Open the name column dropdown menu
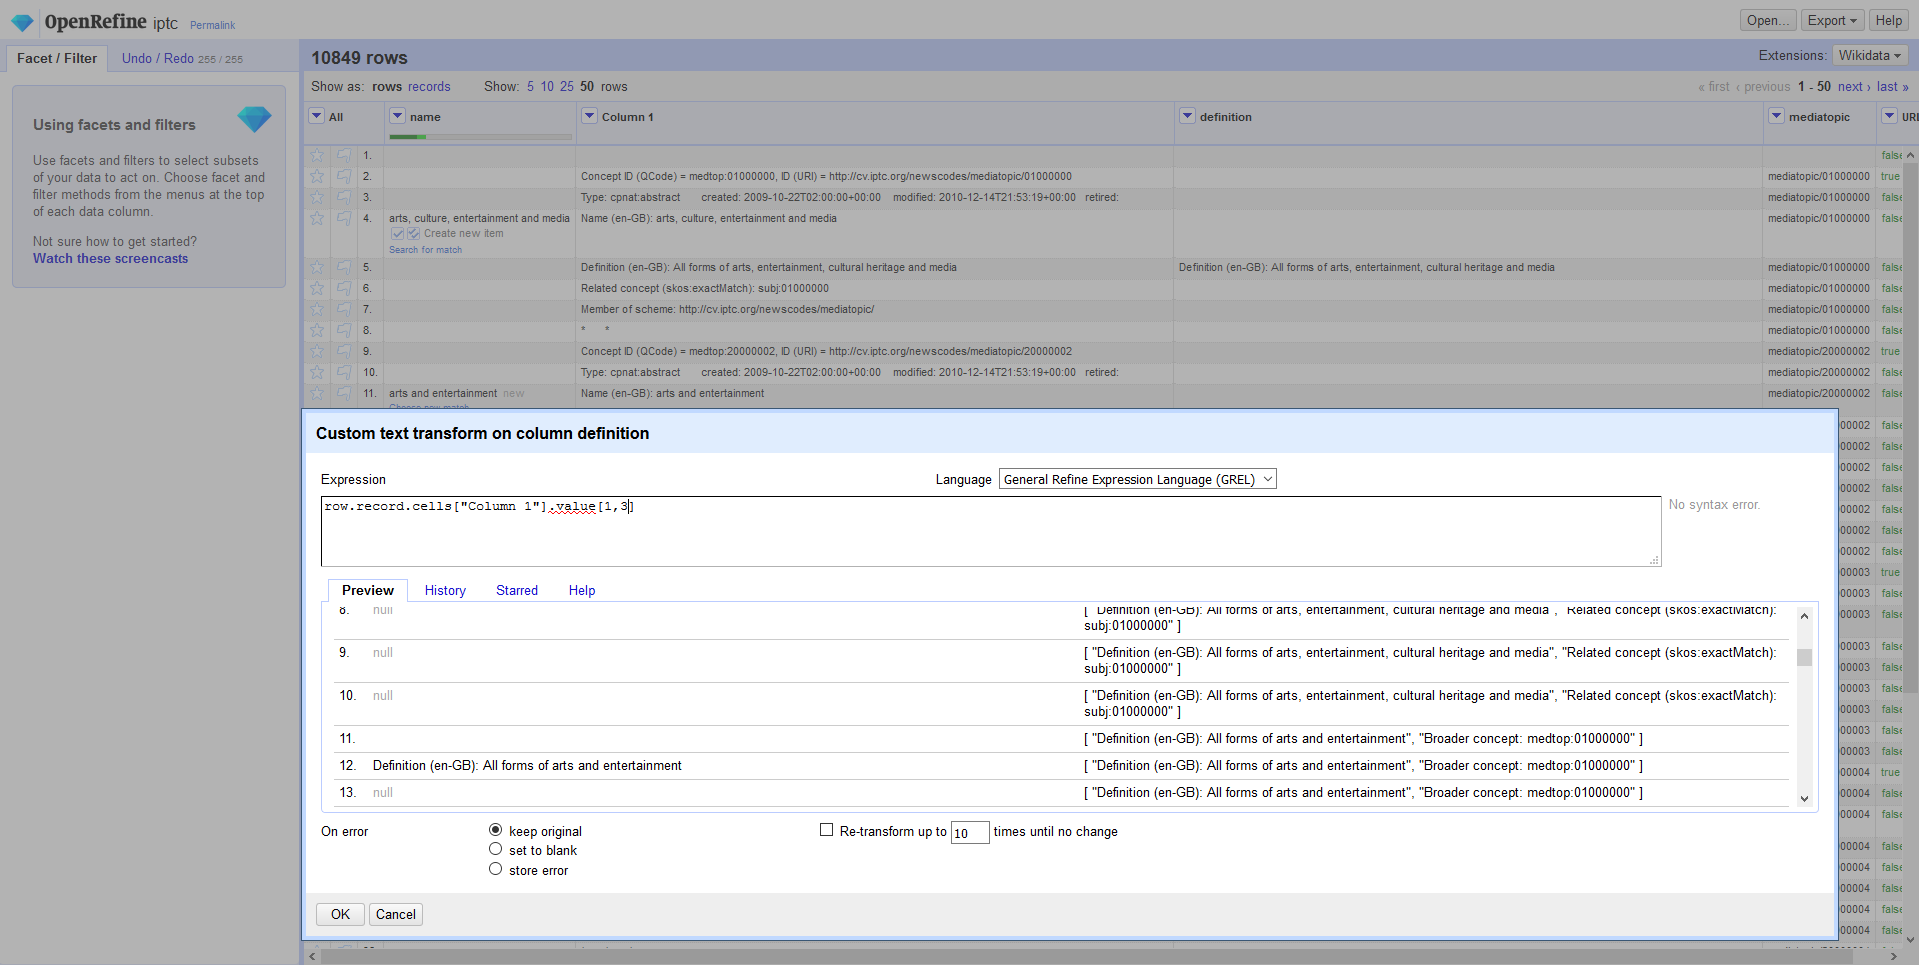The width and height of the screenshot is (1919, 965). click(397, 116)
